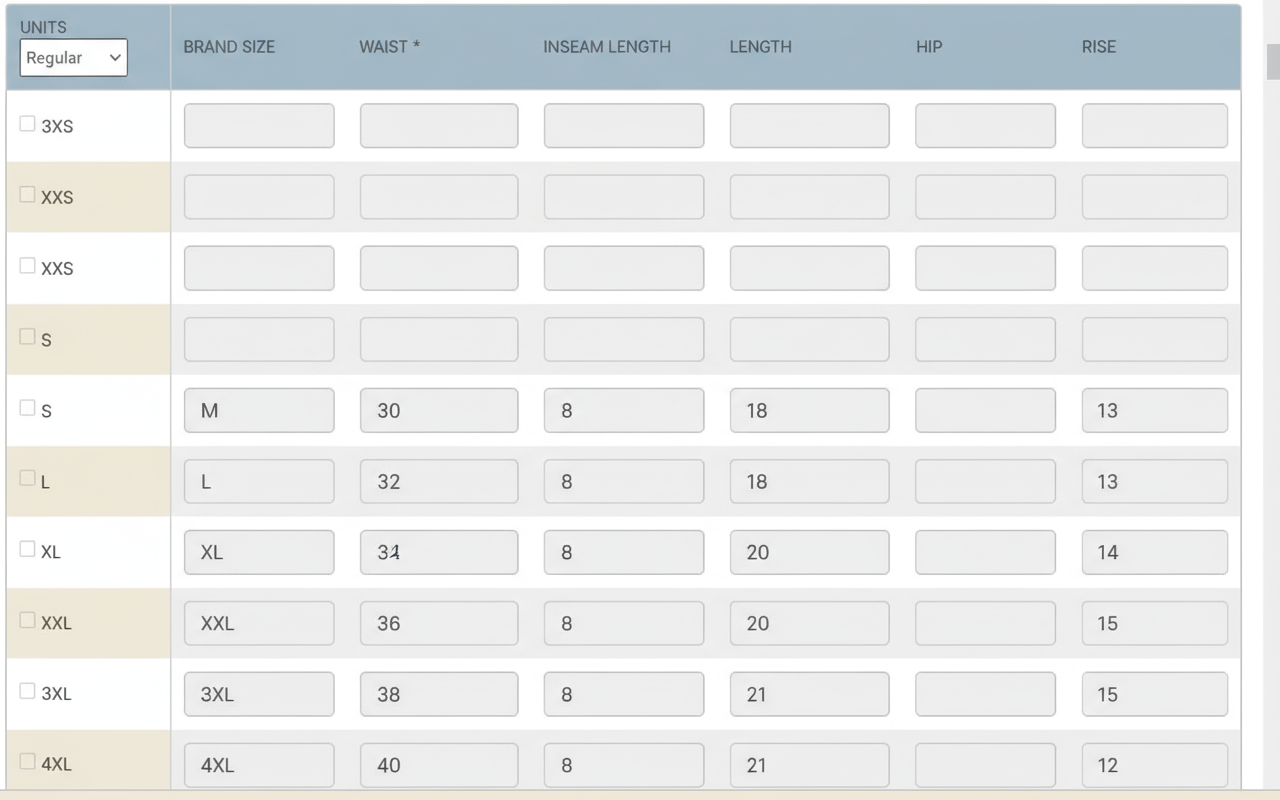The height and width of the screenshot is (800, 1280).
Task: Click the vertical scrollbar thumb
Action: pyautogui.click(x=1273, y=62)
